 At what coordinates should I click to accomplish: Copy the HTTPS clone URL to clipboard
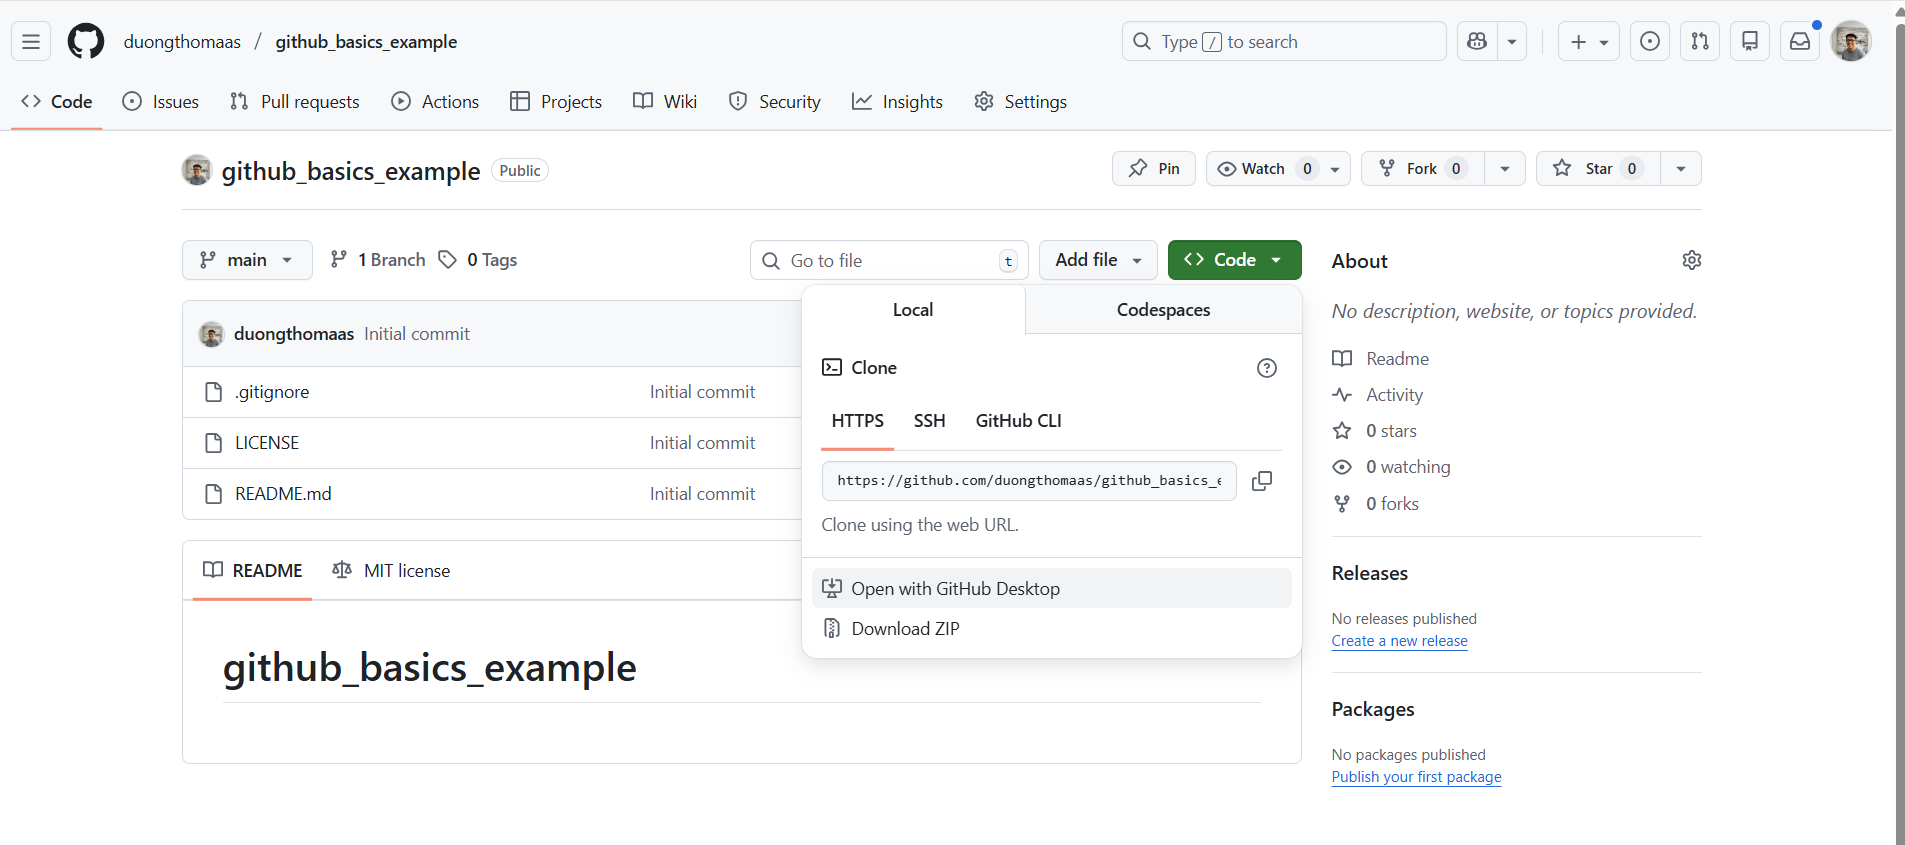tap(1262, 481)
